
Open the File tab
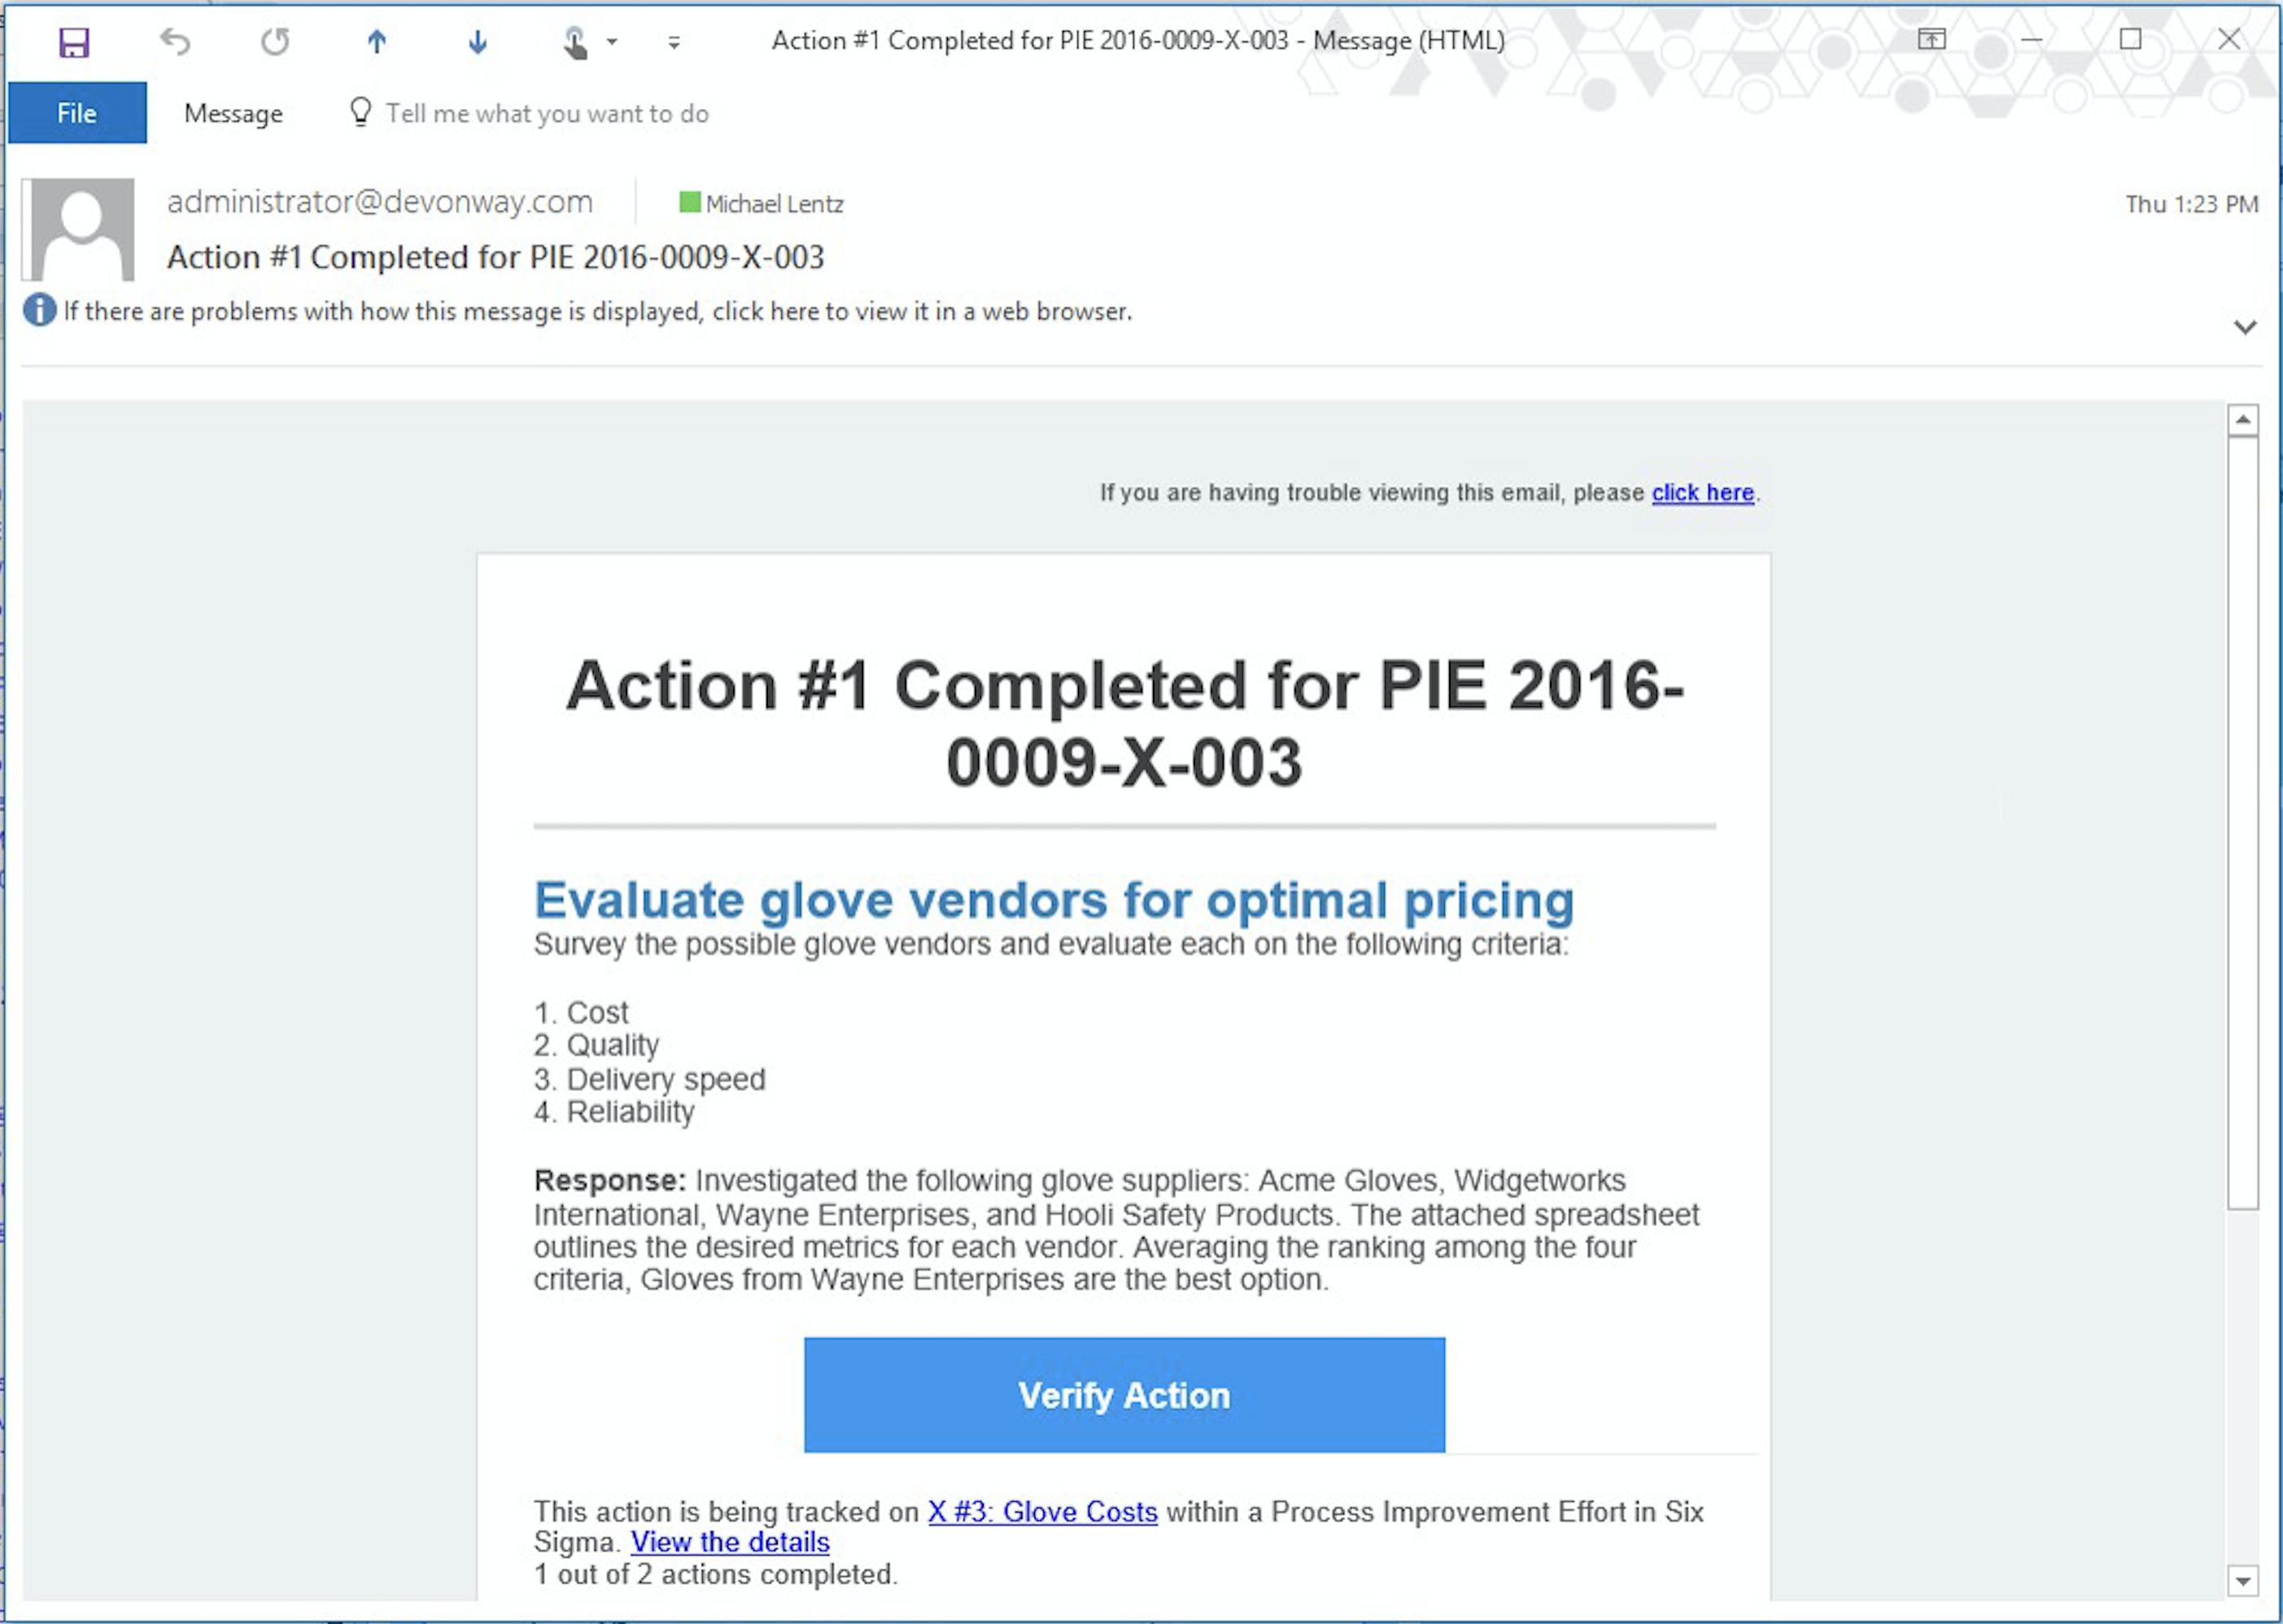pos(77,113)
